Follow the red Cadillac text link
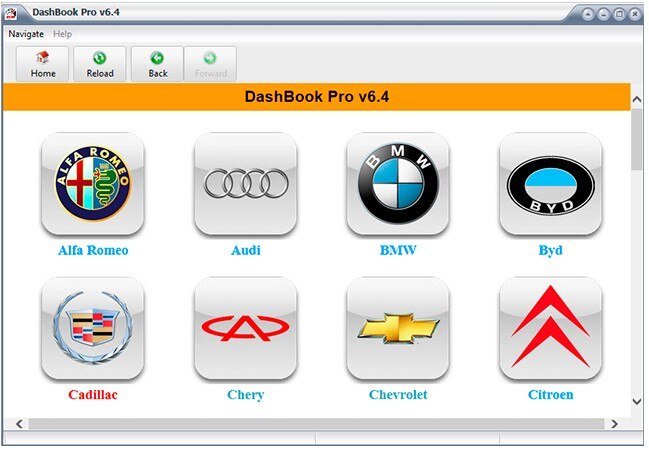649x452 pixels. click(x=93, y=395)
